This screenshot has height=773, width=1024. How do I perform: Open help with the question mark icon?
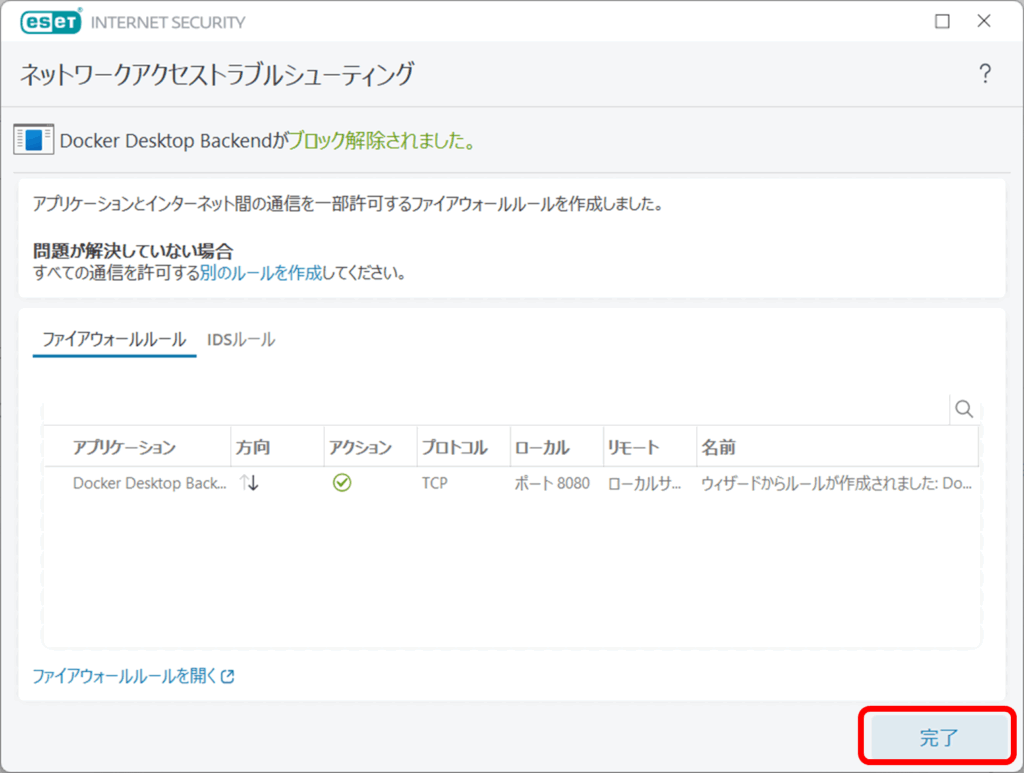tap(985, 73)
